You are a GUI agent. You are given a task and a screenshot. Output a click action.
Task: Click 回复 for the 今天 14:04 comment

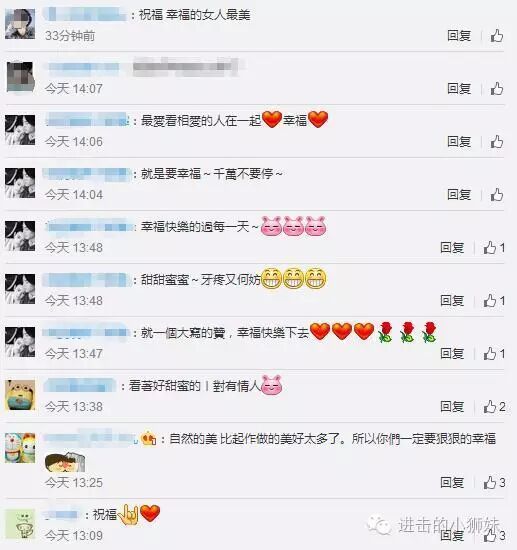[x=459, y=195]
